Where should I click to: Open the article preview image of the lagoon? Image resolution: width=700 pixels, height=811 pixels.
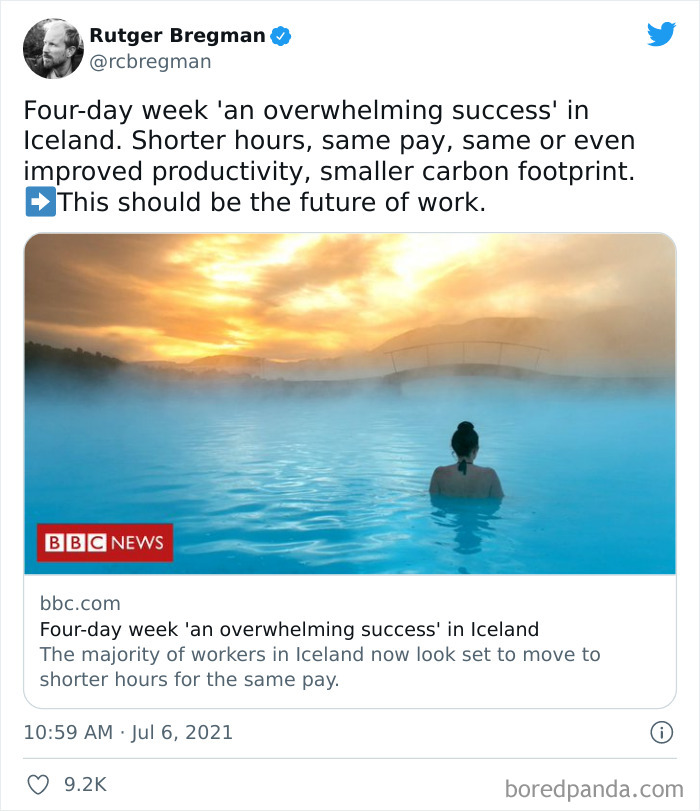(350, 400)
